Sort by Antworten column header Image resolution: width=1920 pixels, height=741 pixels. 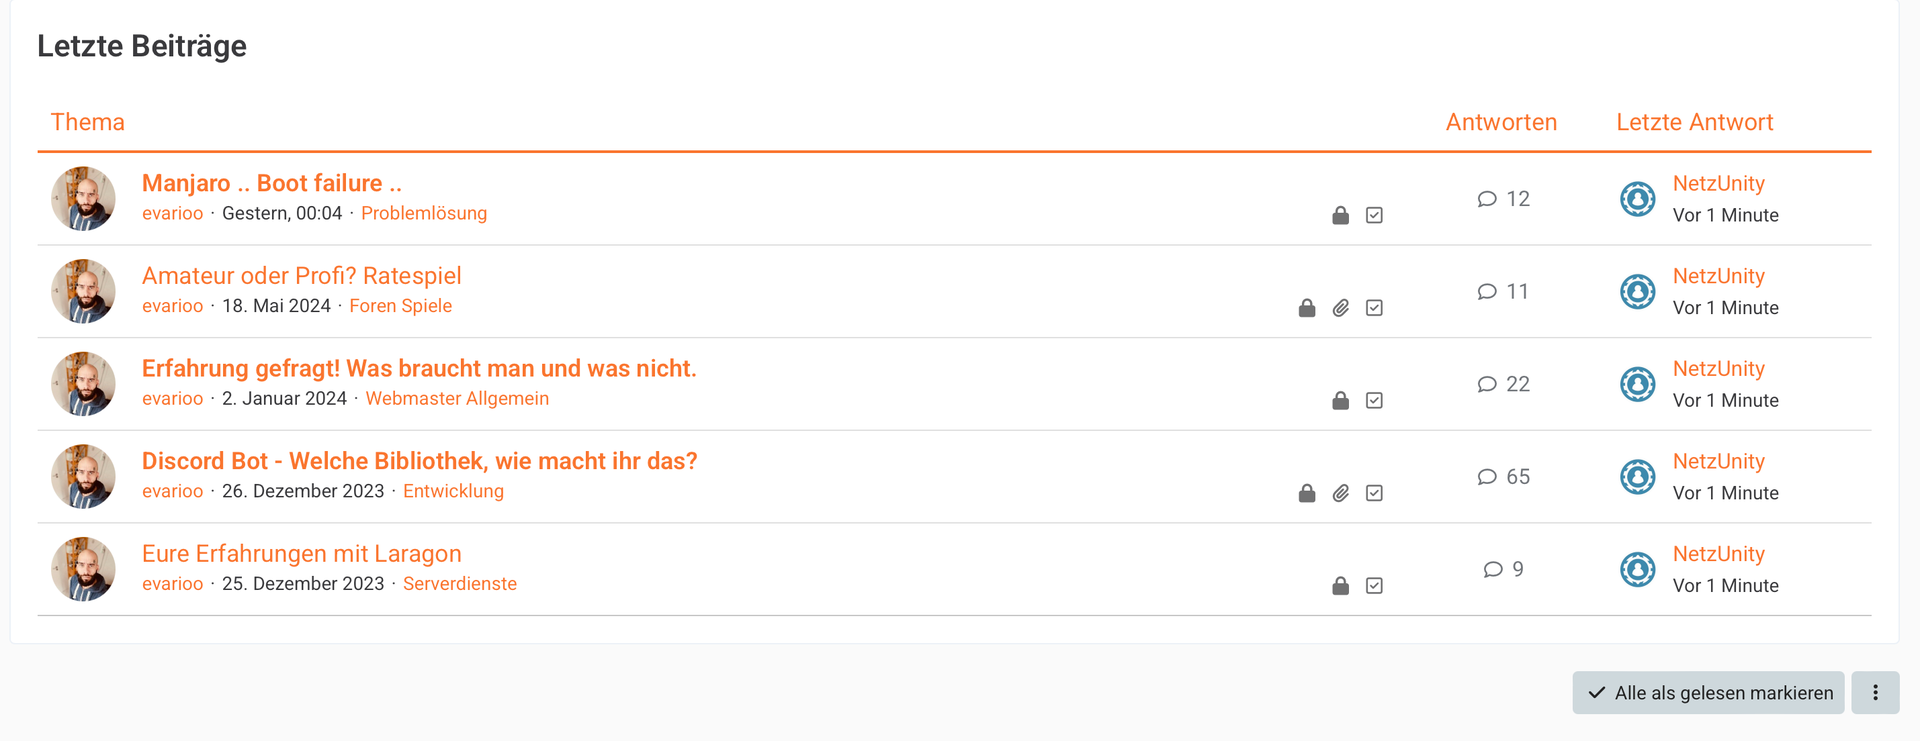[1500, 122]
